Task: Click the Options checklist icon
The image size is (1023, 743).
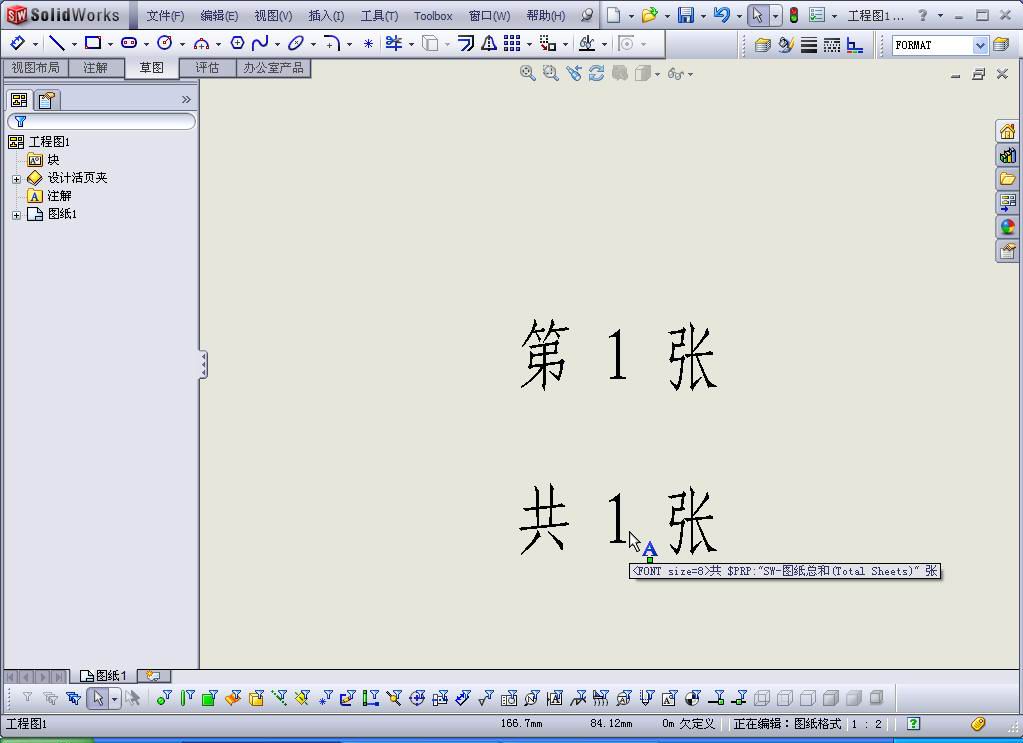Action: click(817, 15)
